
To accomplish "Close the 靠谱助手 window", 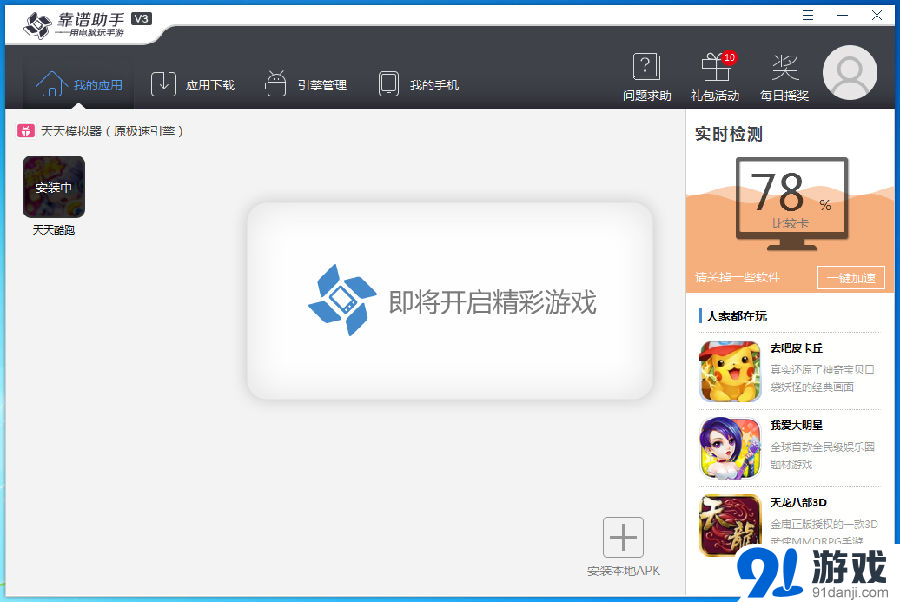I will click(x=876, y=15).
